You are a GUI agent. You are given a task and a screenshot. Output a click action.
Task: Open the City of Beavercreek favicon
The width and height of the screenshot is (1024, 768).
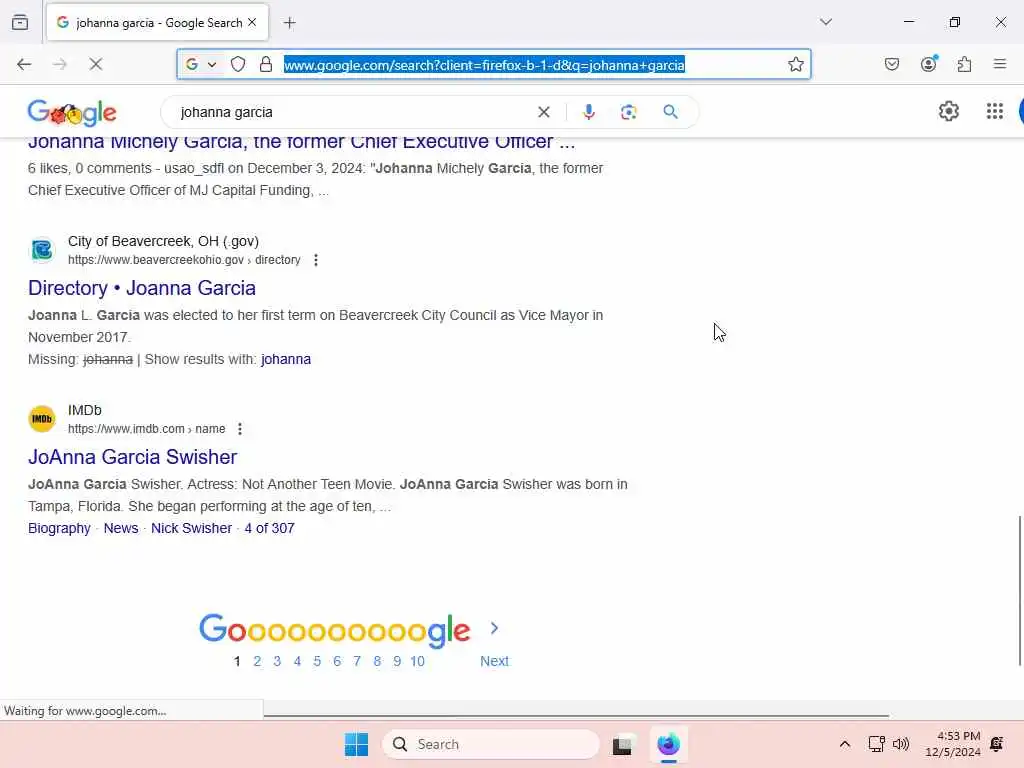pos(42,250)
